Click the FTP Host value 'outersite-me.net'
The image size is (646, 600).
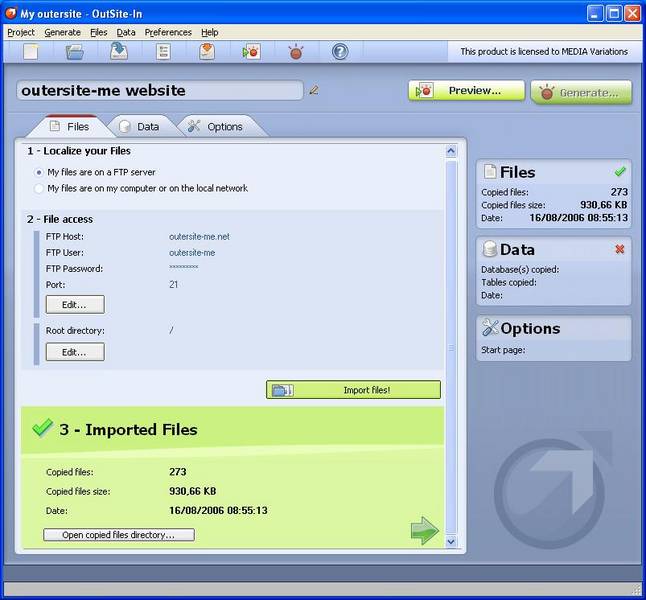199,237
